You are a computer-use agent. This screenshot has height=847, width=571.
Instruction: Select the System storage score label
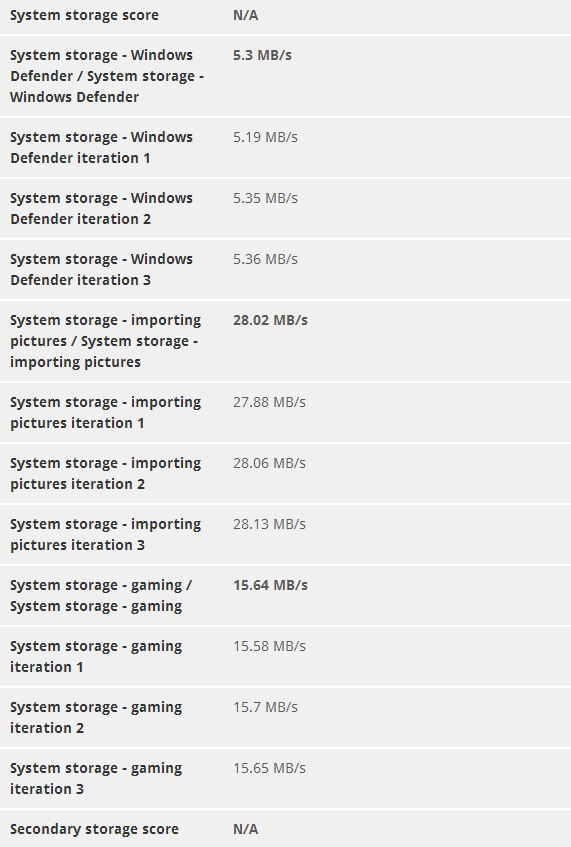click(x=84, y=15)
